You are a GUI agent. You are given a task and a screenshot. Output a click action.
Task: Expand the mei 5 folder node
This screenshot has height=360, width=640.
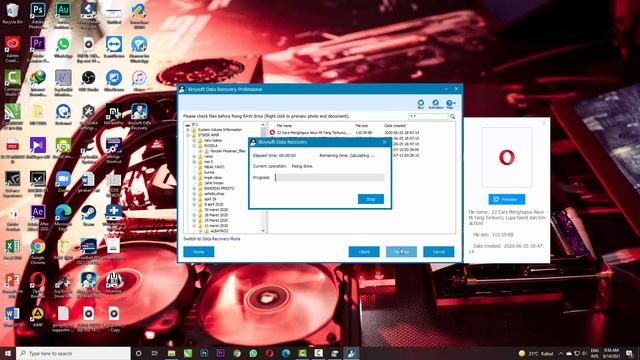(194, 162)
